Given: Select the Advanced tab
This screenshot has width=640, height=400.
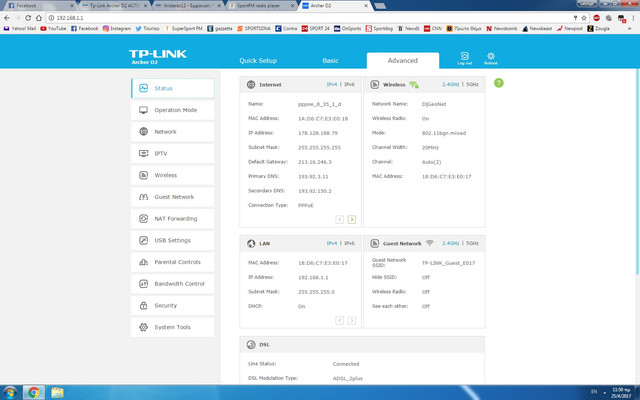Looking at the screenshot, I should (403, 60).
